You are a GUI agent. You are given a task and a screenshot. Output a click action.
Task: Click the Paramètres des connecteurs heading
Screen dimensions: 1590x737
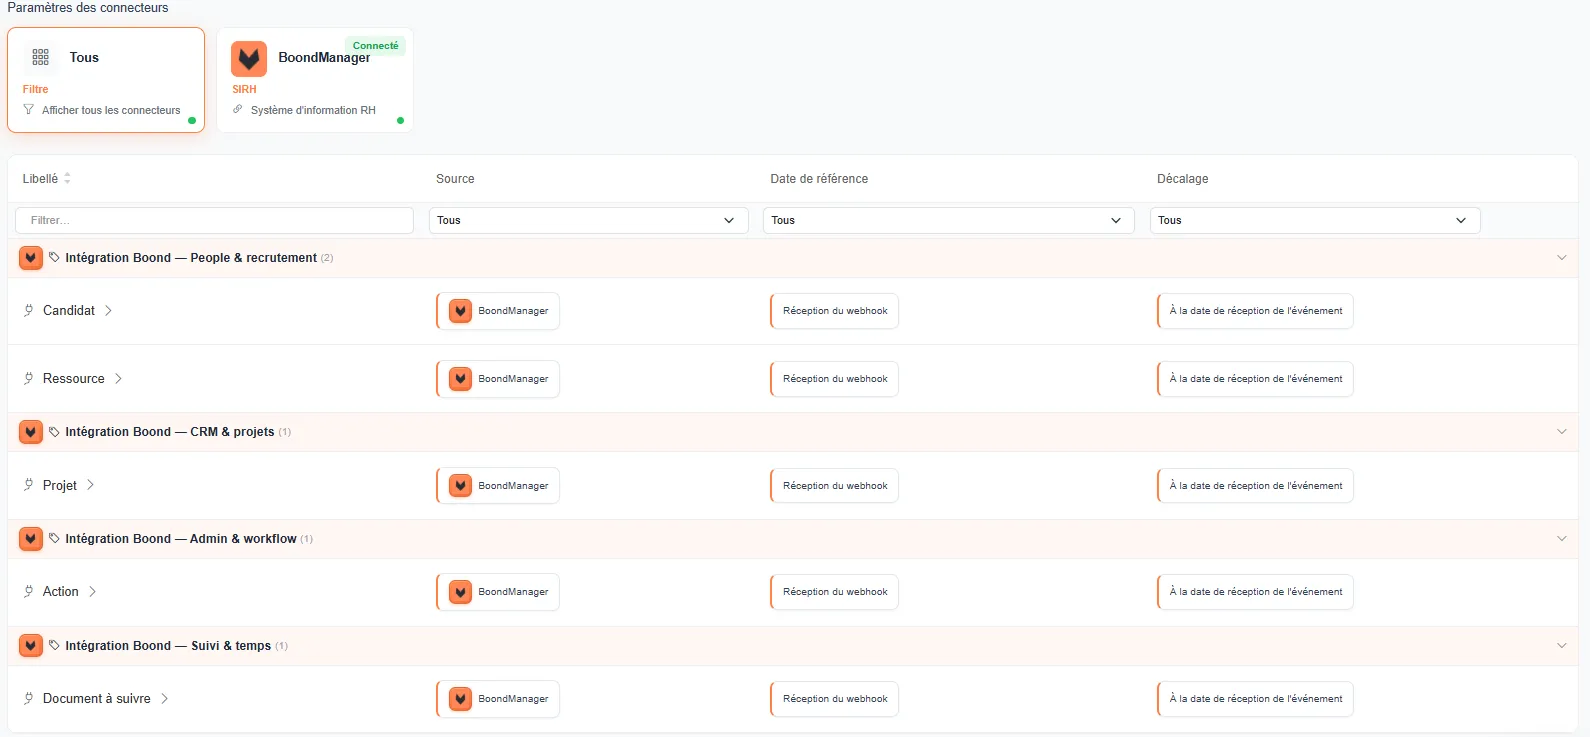88,8
